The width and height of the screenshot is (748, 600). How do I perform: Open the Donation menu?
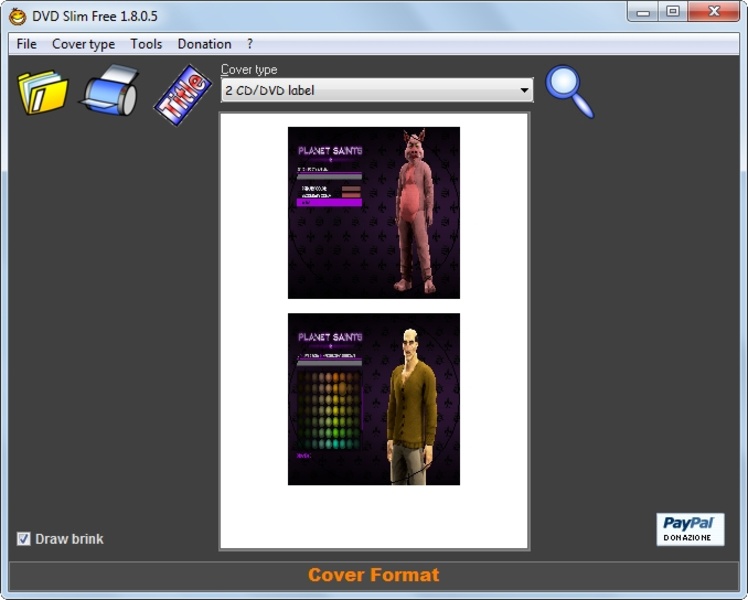[204, 44]
